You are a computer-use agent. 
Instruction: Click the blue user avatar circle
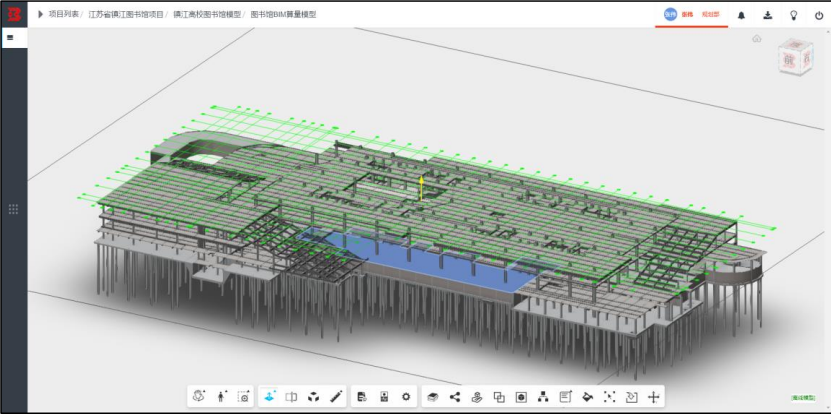670,15
